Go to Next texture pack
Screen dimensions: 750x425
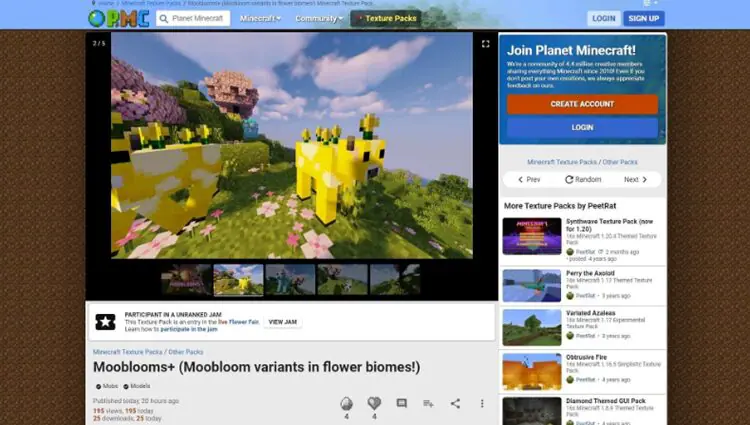pos(635,179)
